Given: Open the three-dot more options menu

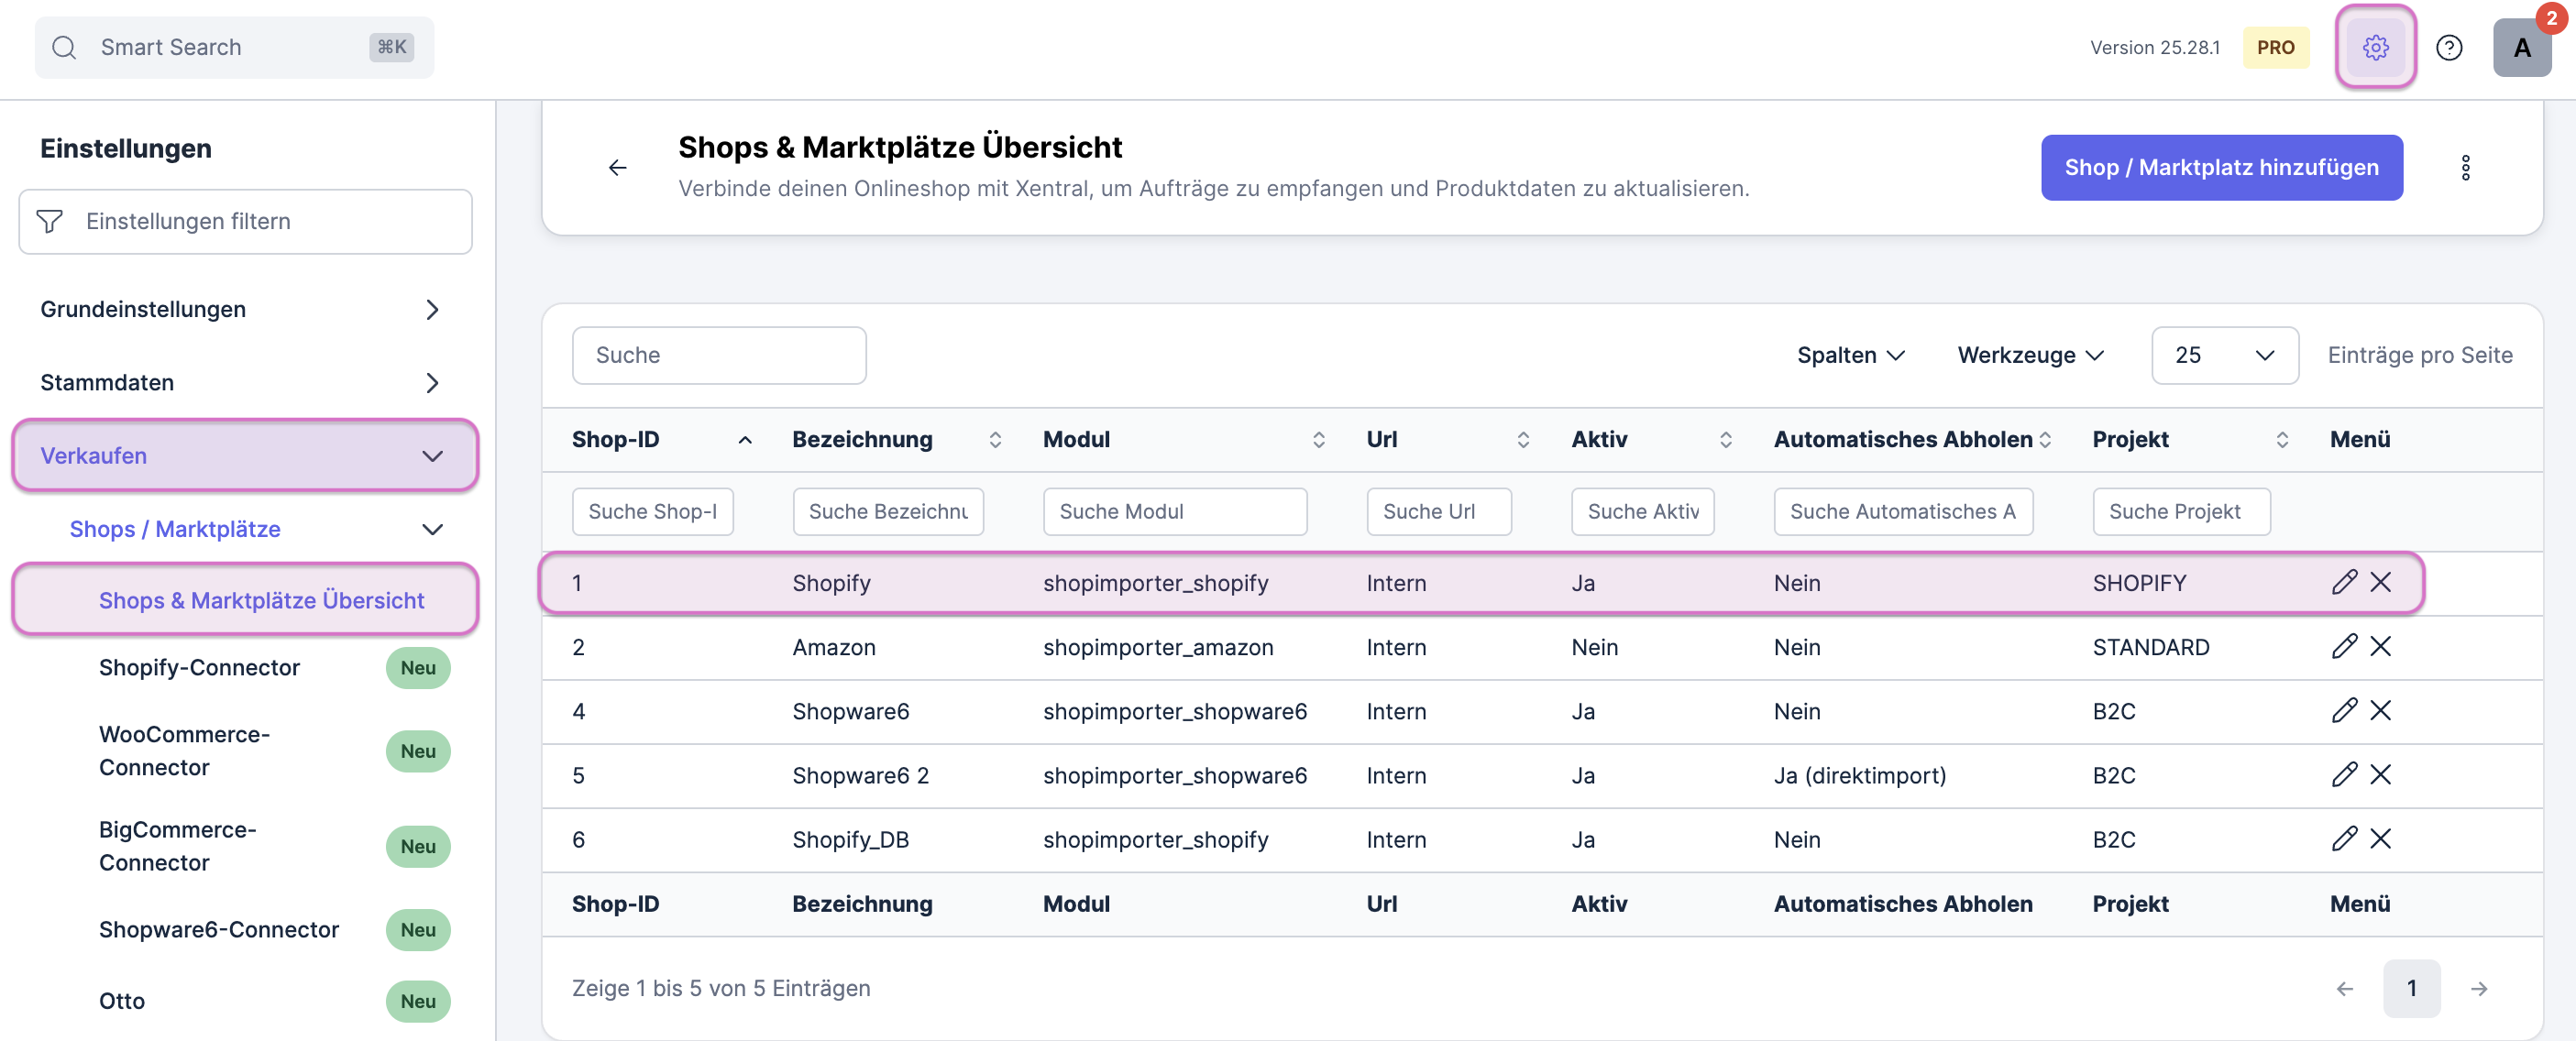Looking at the screenshot, I should [x=2465, y=167].
